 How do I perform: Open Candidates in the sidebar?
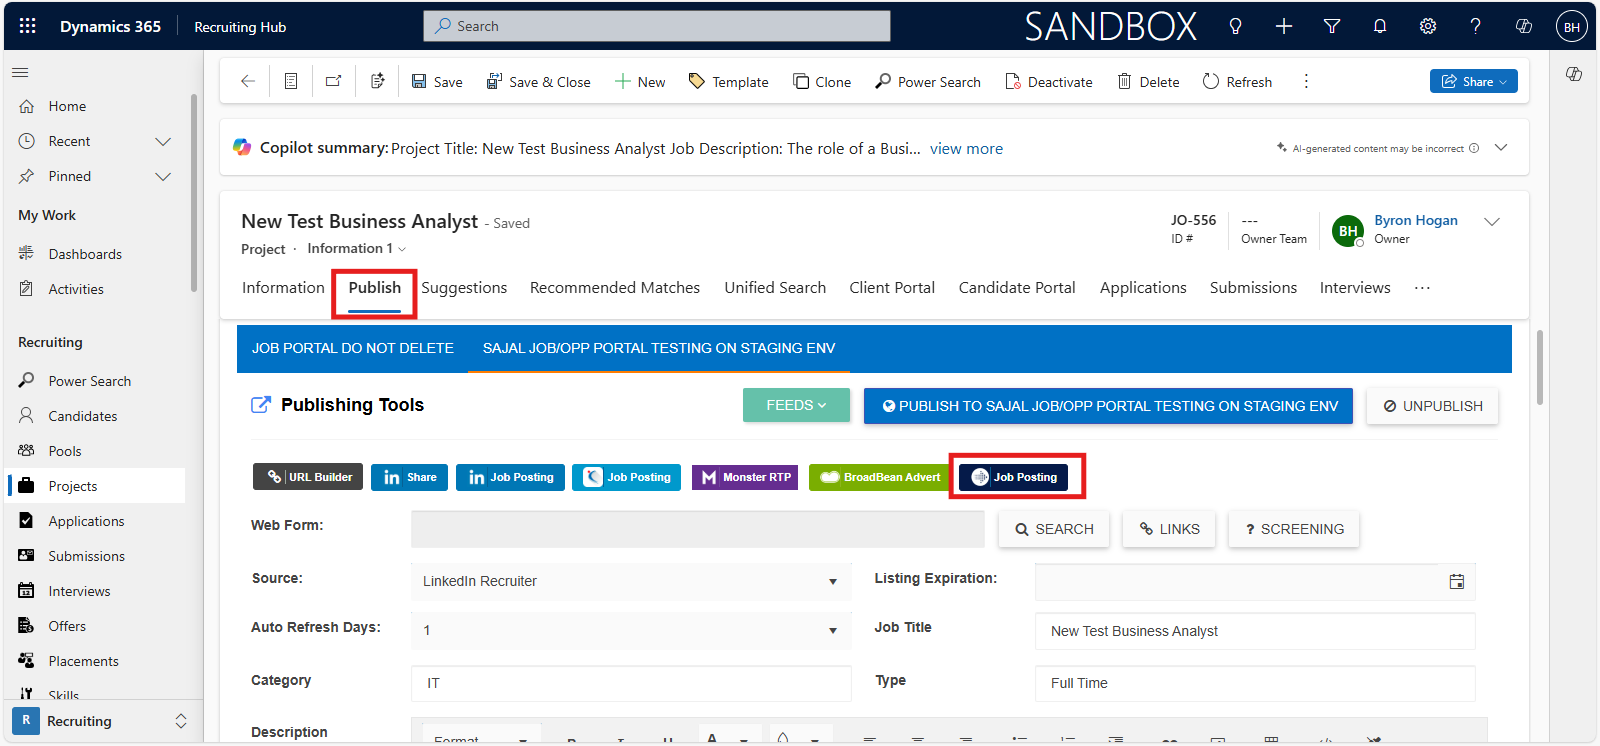(x=83, y=416)
